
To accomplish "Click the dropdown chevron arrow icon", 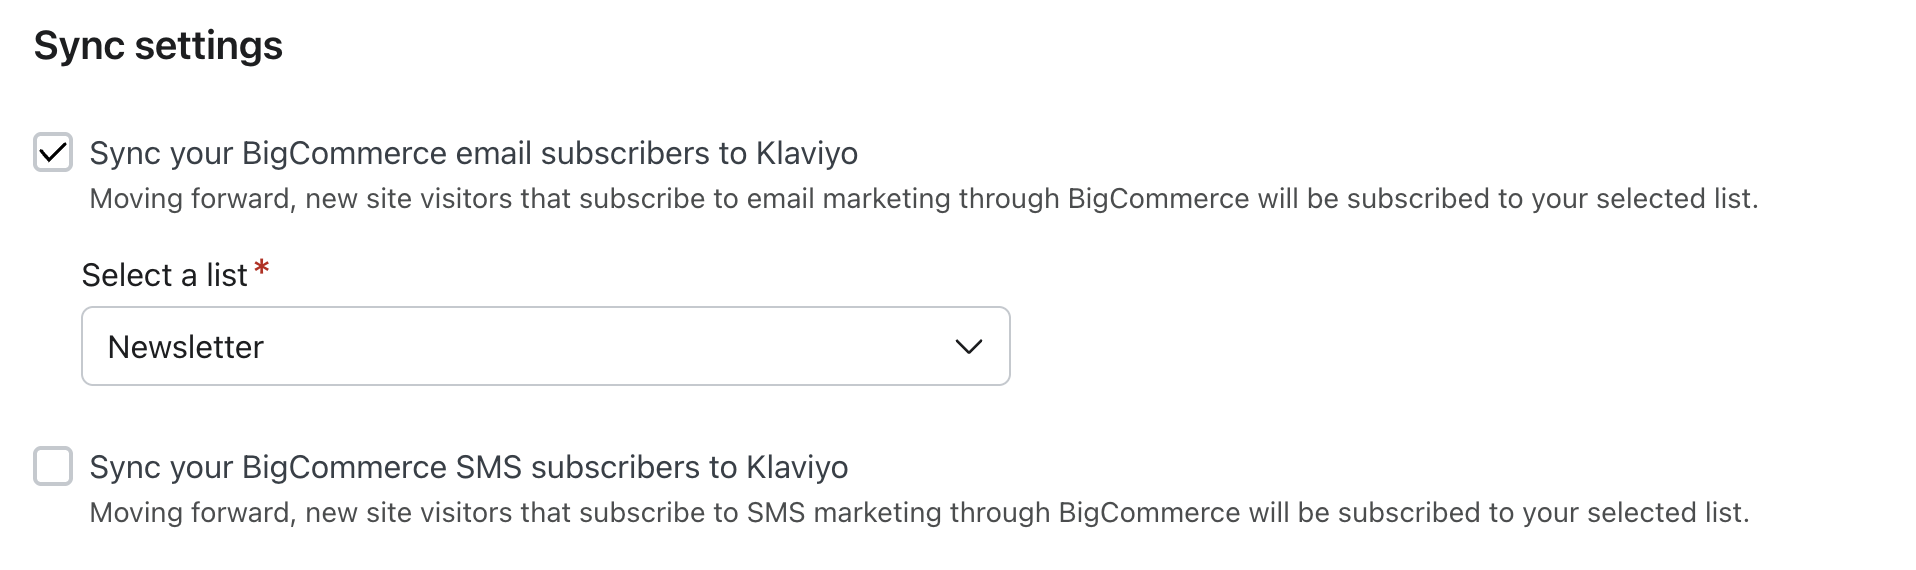I will tap(968, 347).
